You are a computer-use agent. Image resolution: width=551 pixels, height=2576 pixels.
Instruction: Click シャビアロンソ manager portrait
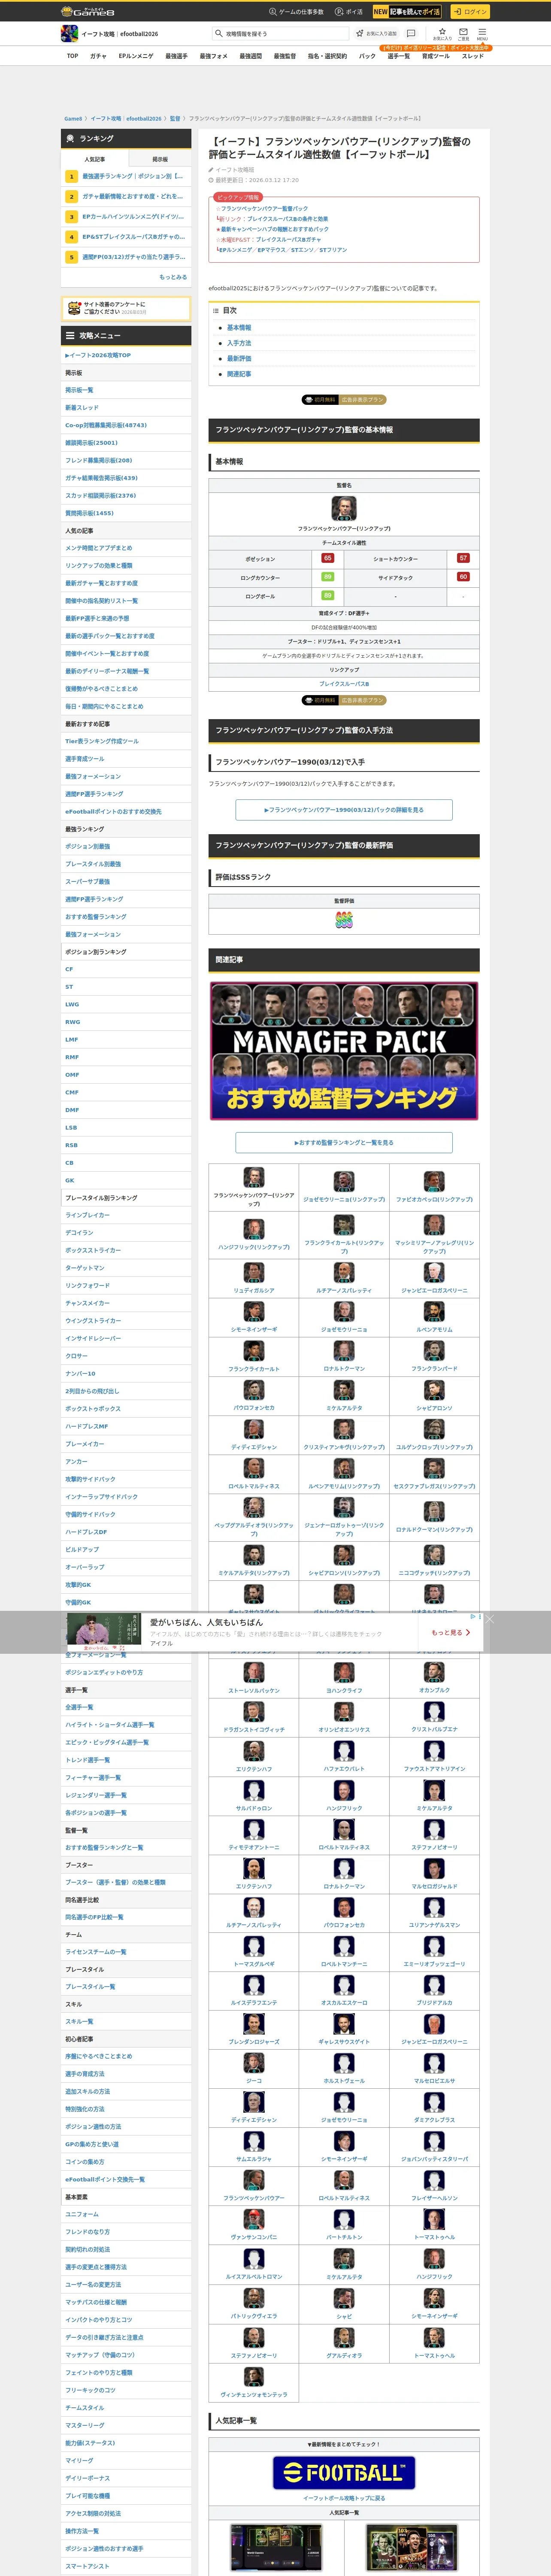coord(434,1390)
